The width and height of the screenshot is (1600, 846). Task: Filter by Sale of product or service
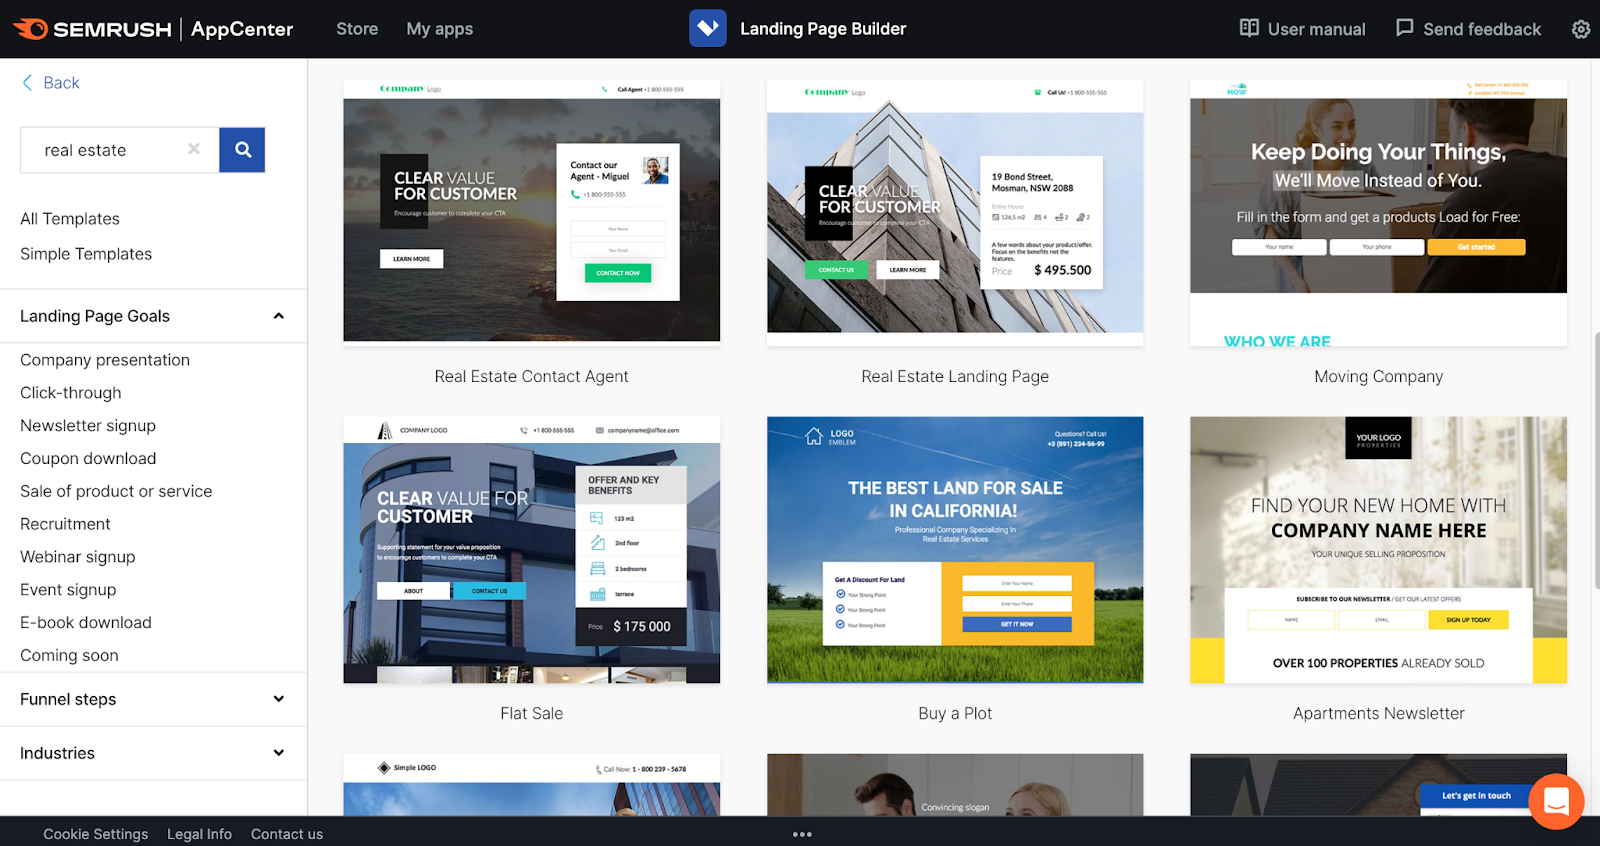[116, 491]
